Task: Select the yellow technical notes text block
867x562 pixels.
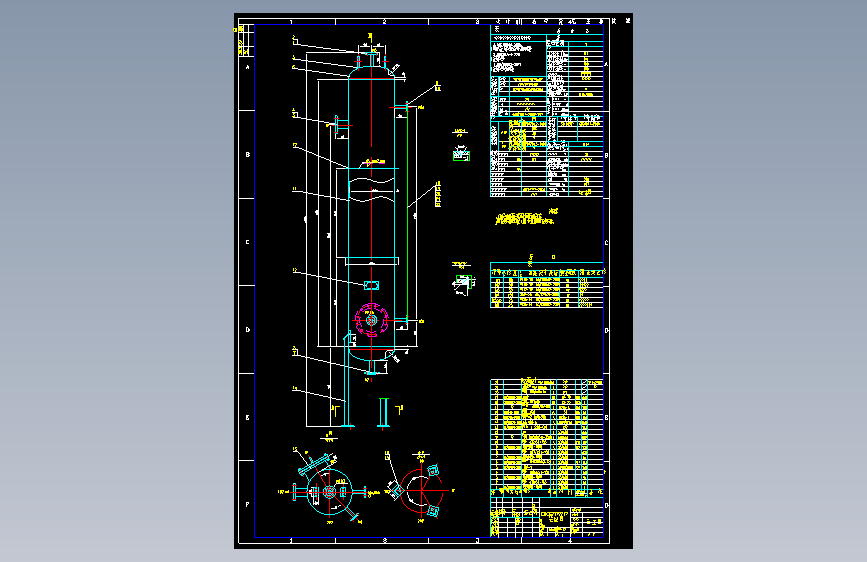Action: 525,218
